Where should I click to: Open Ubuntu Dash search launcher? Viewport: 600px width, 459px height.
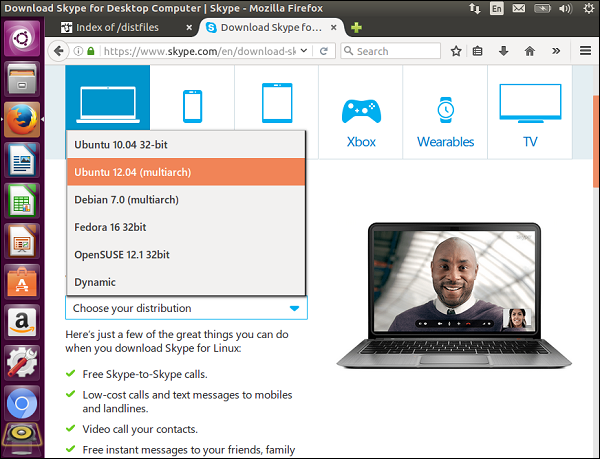(x=22, y=38)
